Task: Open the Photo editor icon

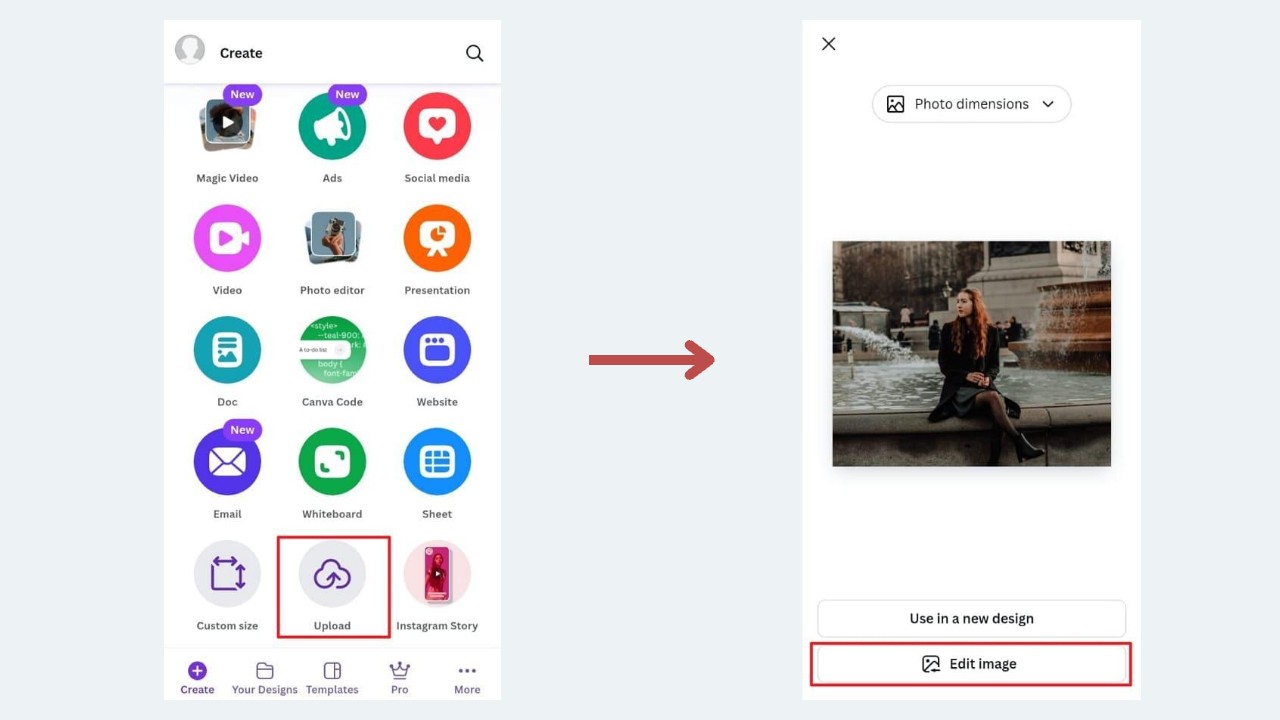Action: [x=332, y=238]
